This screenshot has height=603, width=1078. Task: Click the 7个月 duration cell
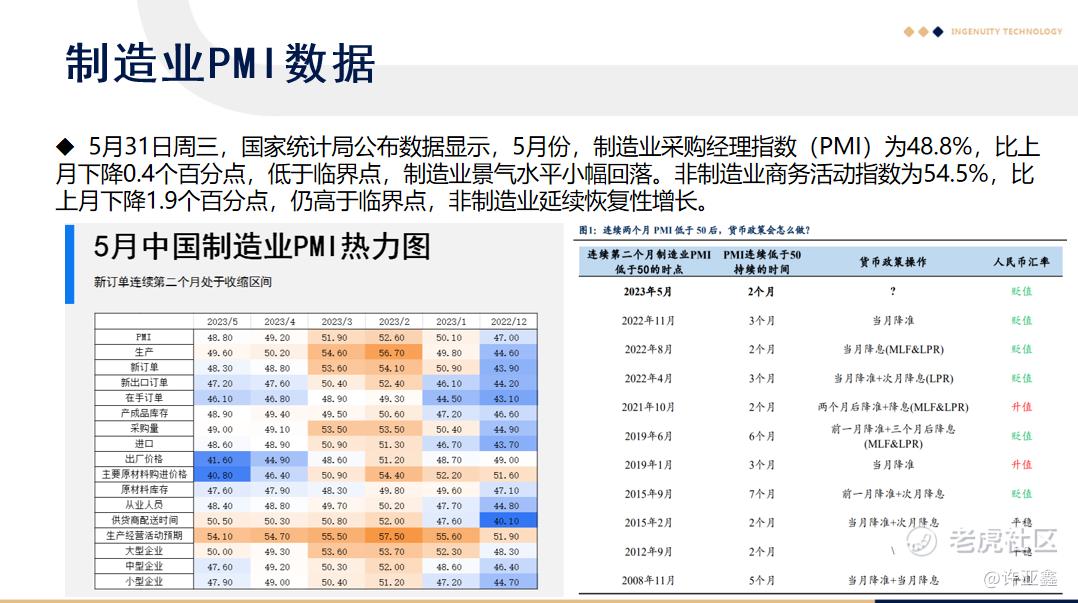point(761,494)
